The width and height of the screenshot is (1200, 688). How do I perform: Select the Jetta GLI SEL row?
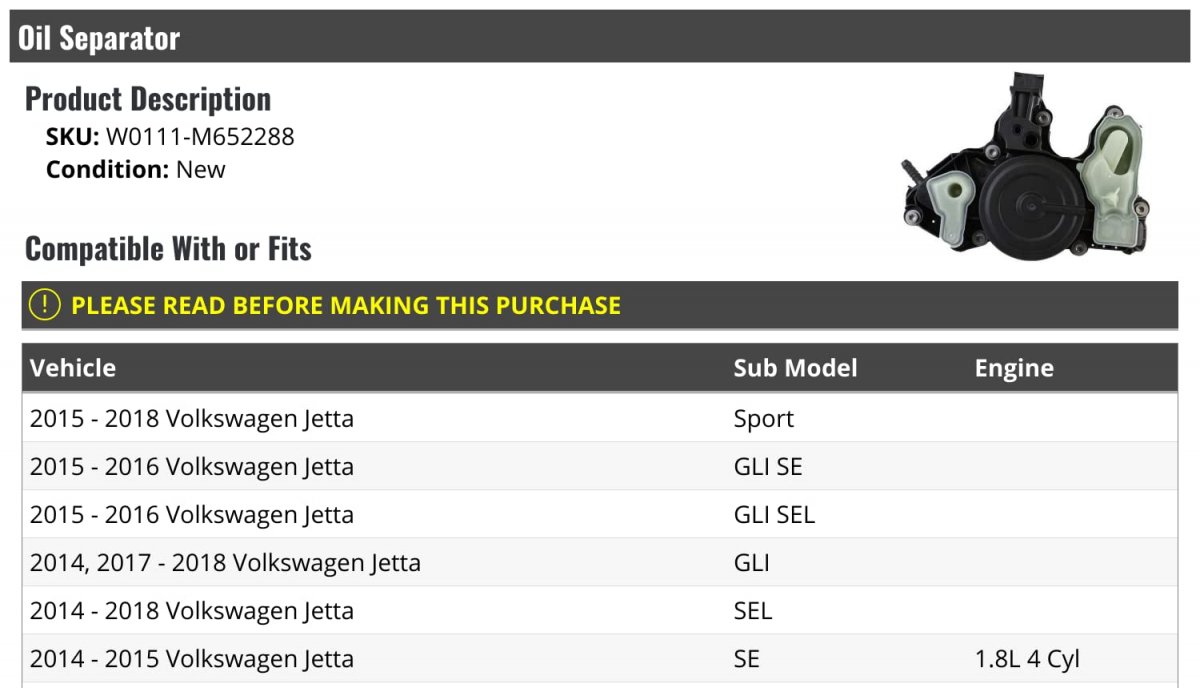tap(600, 514)
